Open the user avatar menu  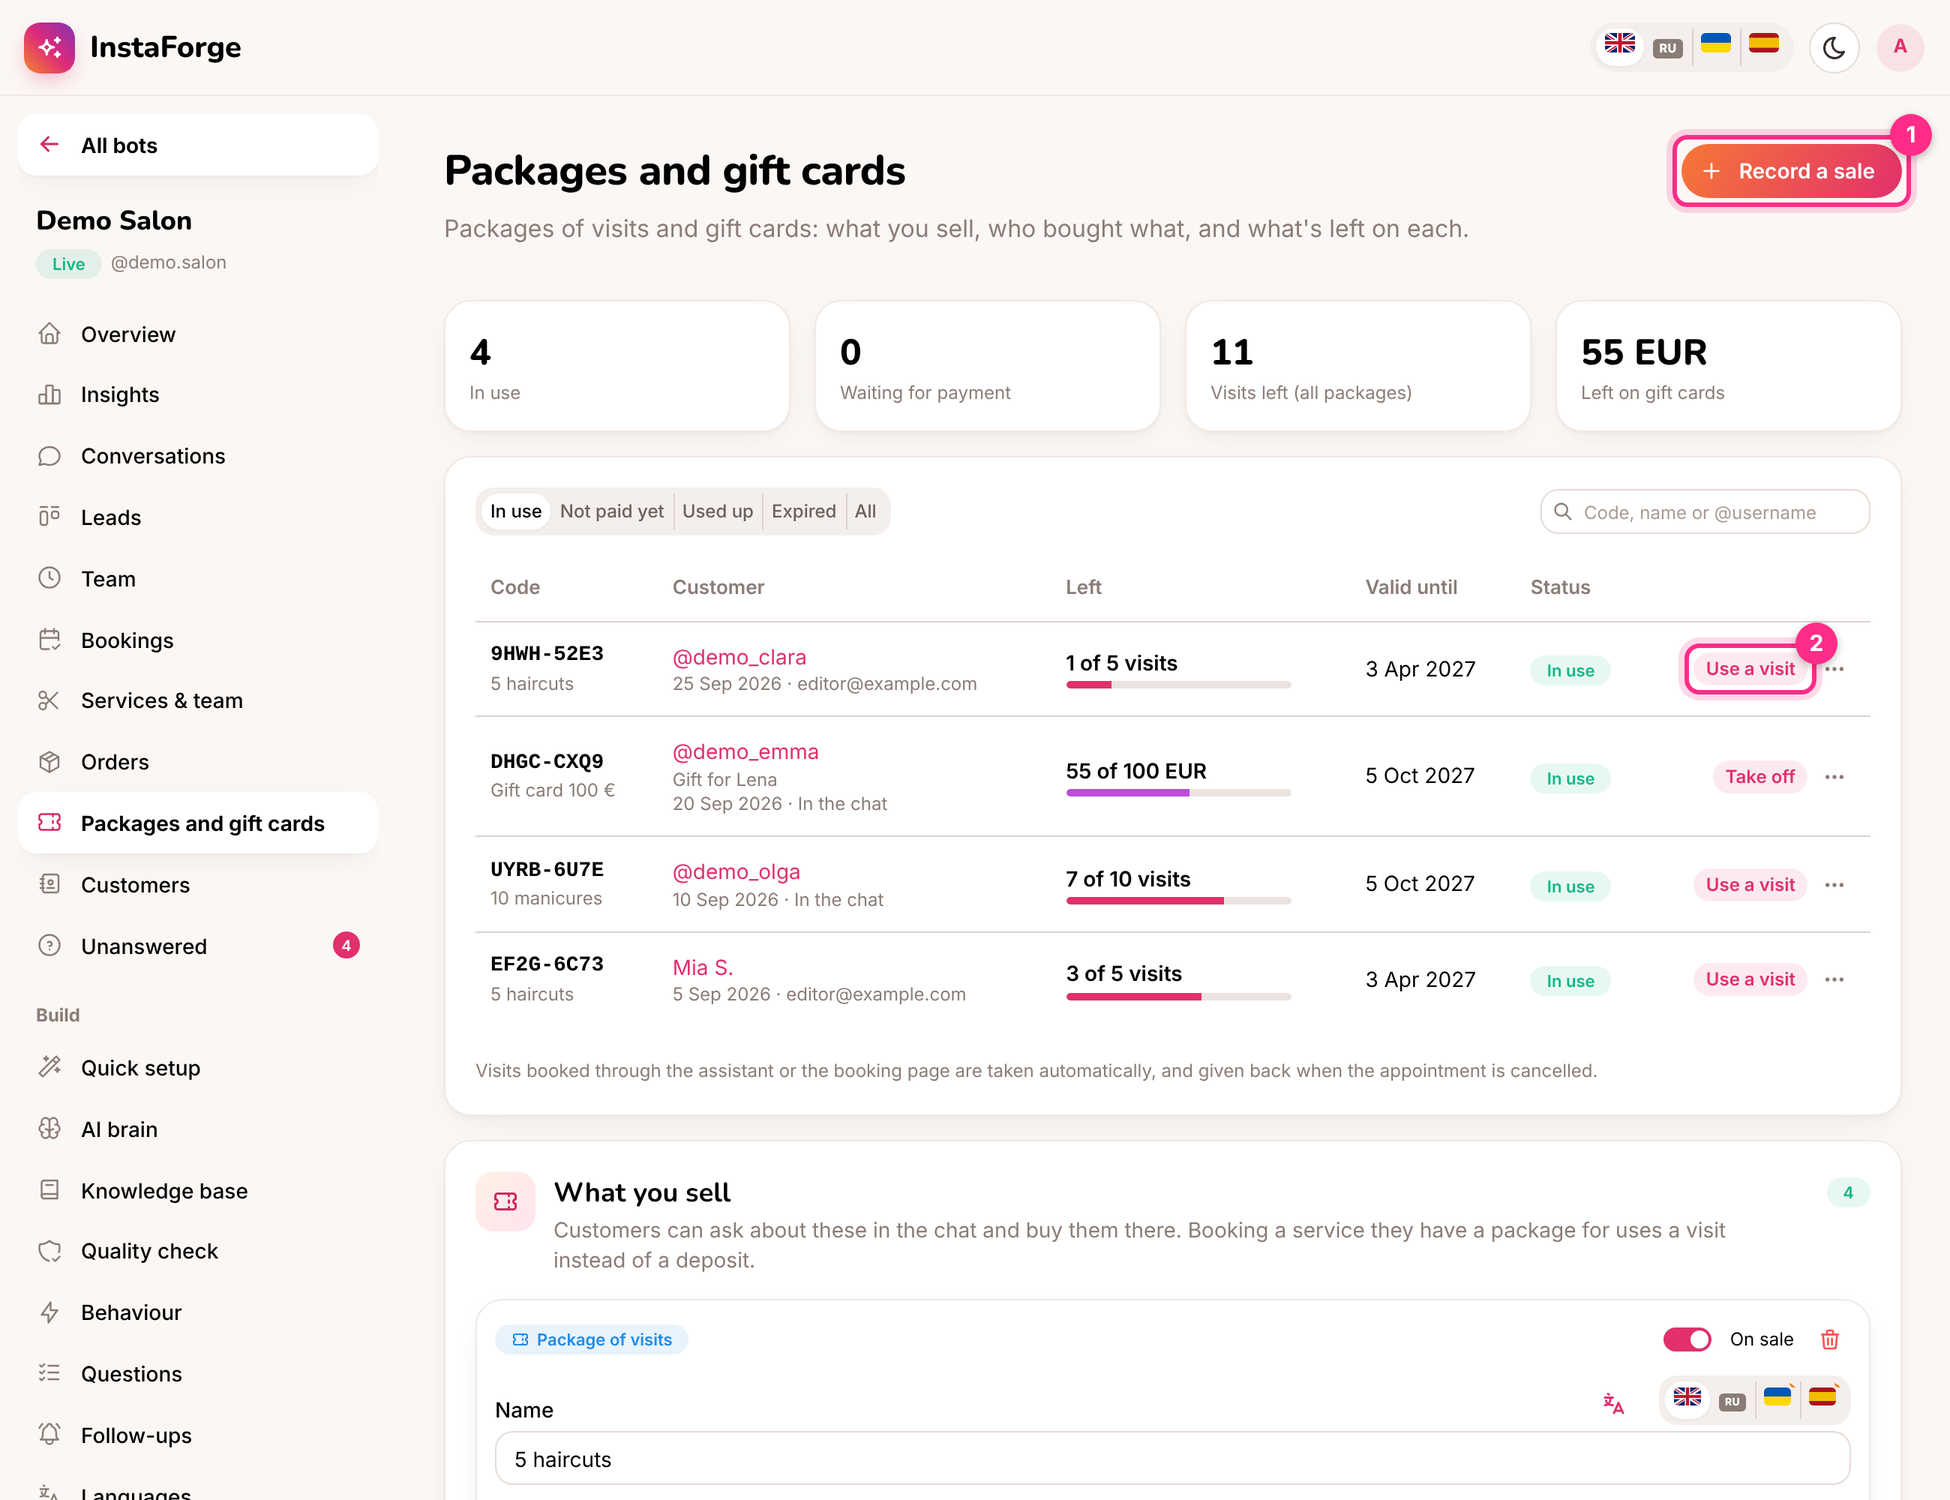1900,47
